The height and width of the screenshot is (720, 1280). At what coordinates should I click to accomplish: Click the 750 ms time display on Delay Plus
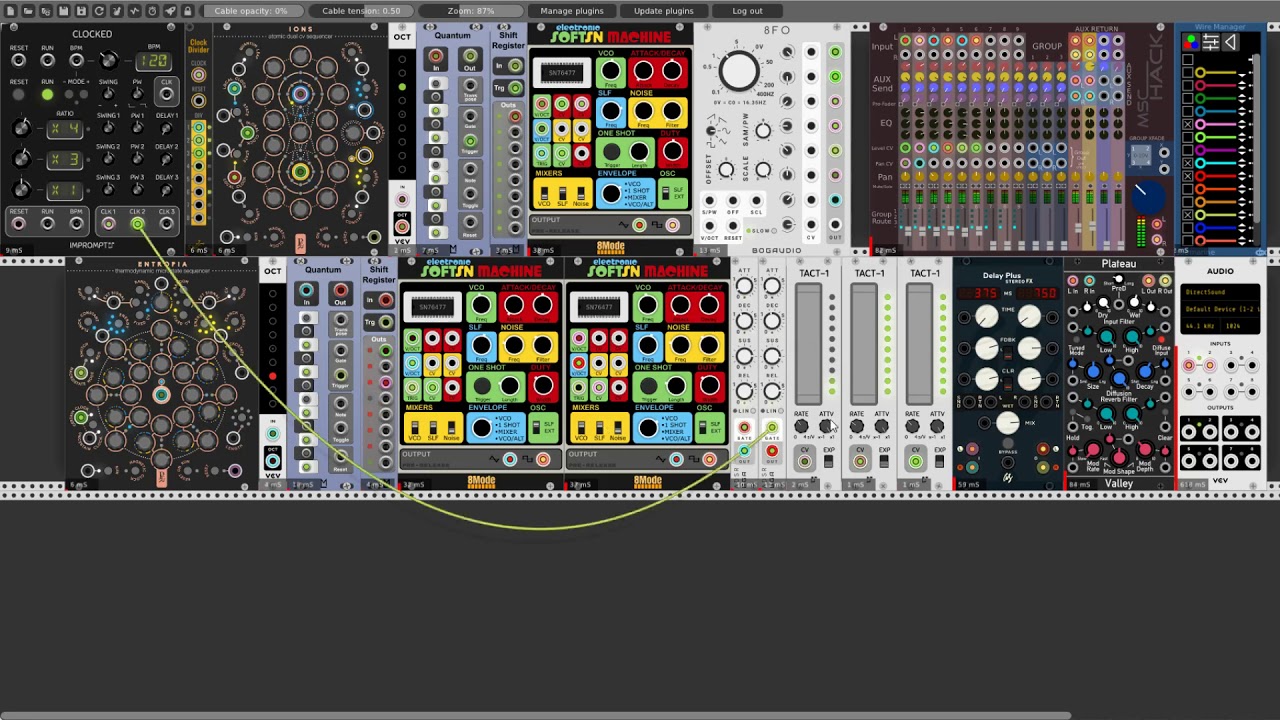pyautogui.click(x=1038, y=293)
